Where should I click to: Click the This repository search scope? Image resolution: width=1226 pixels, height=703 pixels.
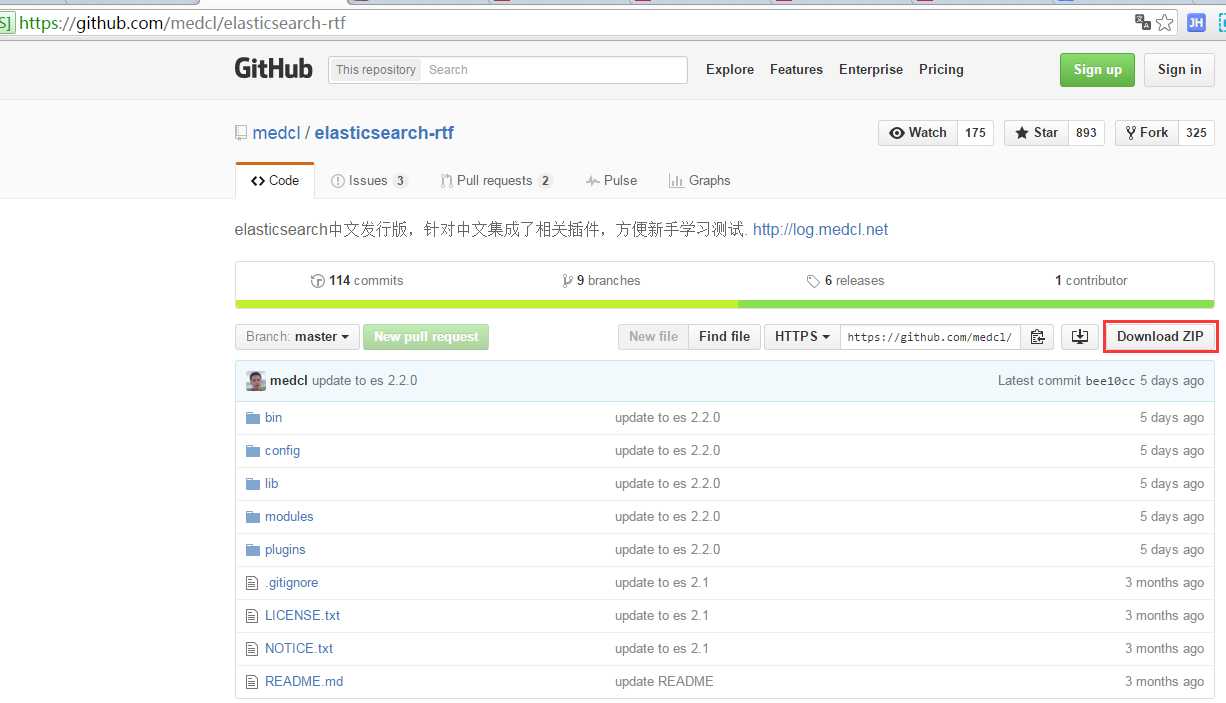click(376, 70)
